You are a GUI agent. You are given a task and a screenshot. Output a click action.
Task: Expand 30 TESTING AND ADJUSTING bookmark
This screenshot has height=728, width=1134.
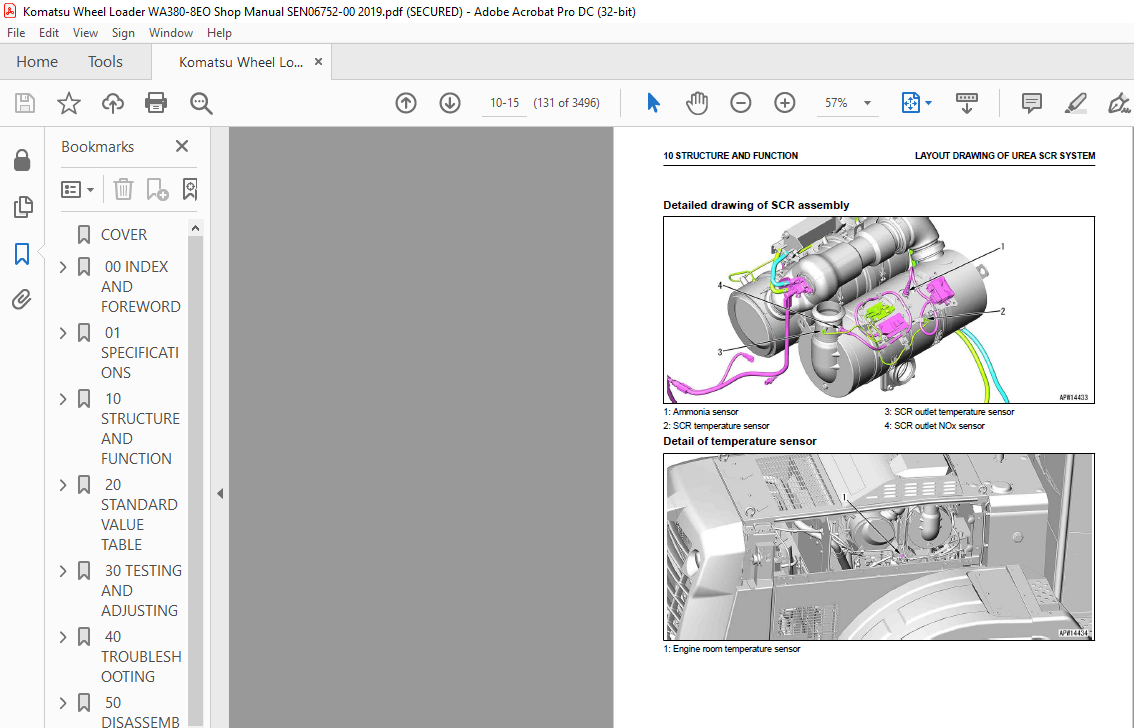[x=63, y=571]
